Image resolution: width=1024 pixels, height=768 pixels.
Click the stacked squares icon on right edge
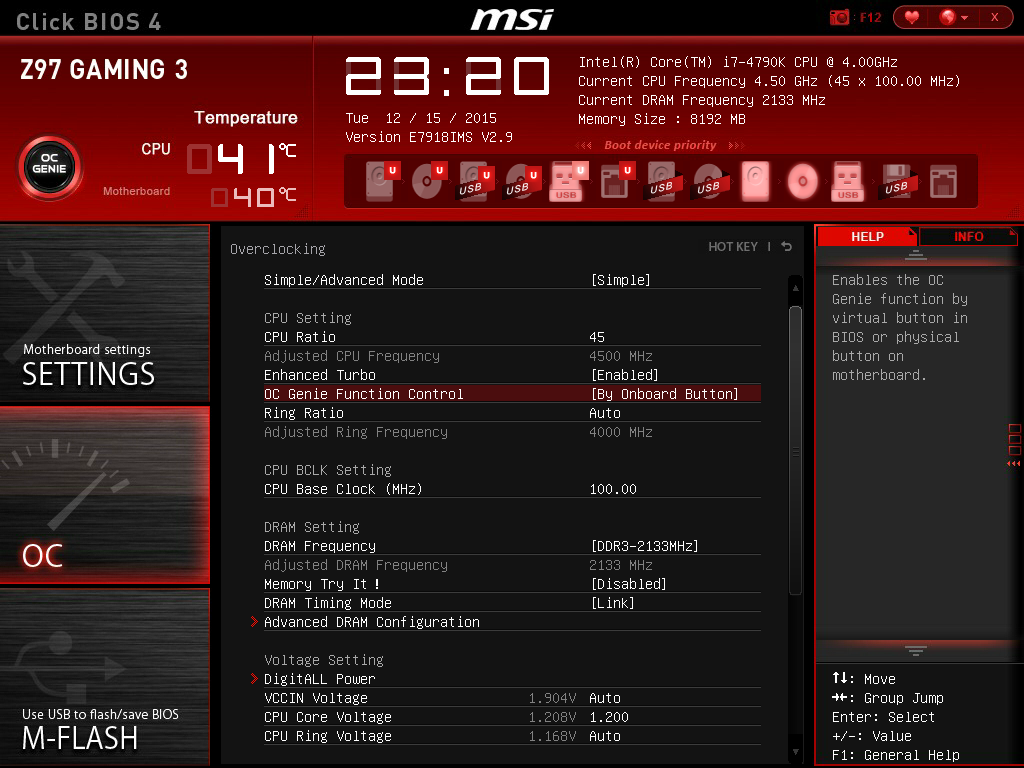[1014, 439]
